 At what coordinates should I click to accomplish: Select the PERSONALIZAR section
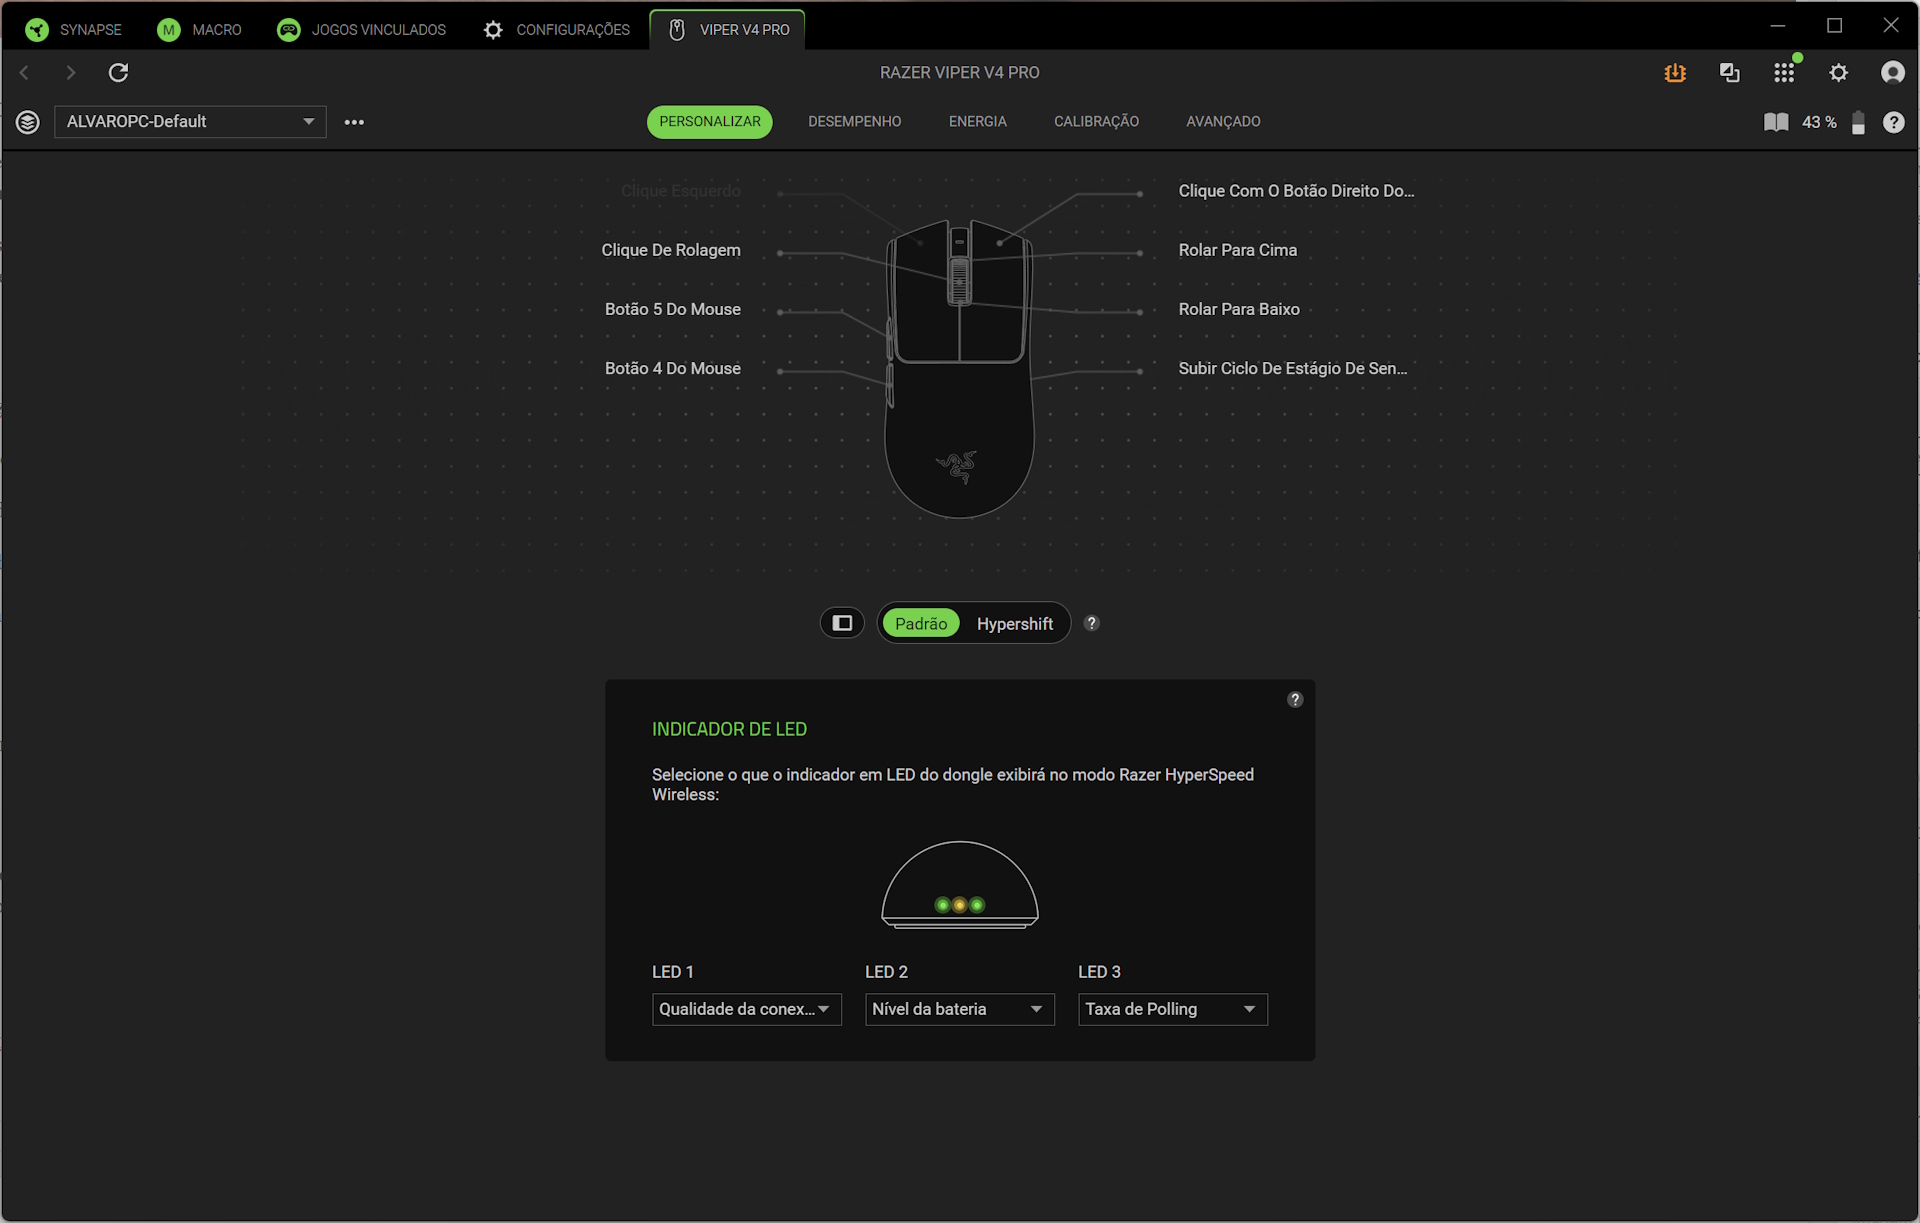[709, 121]
